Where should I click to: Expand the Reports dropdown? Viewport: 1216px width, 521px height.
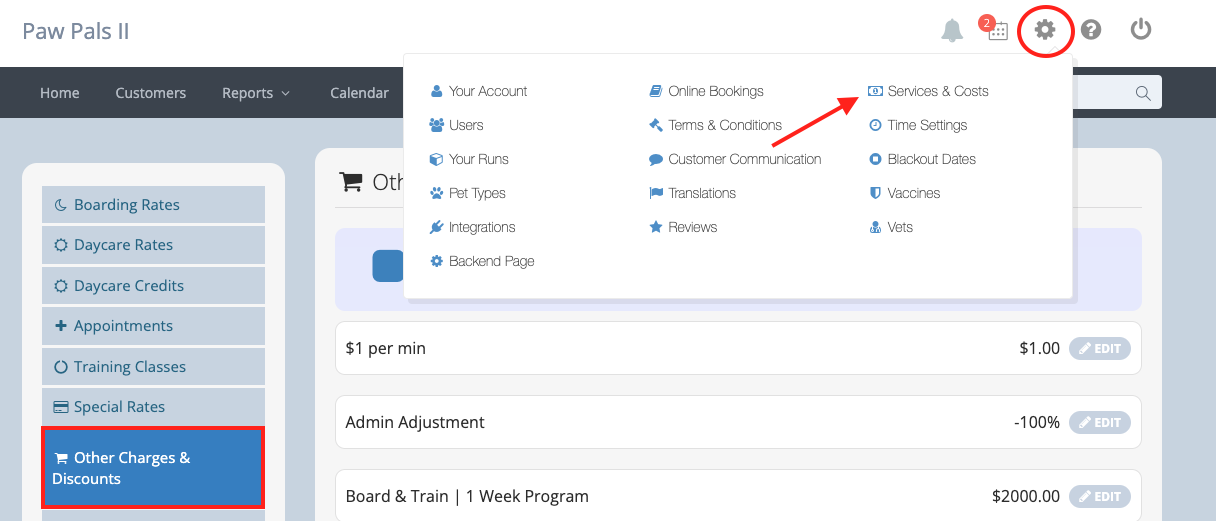[256, 93]
